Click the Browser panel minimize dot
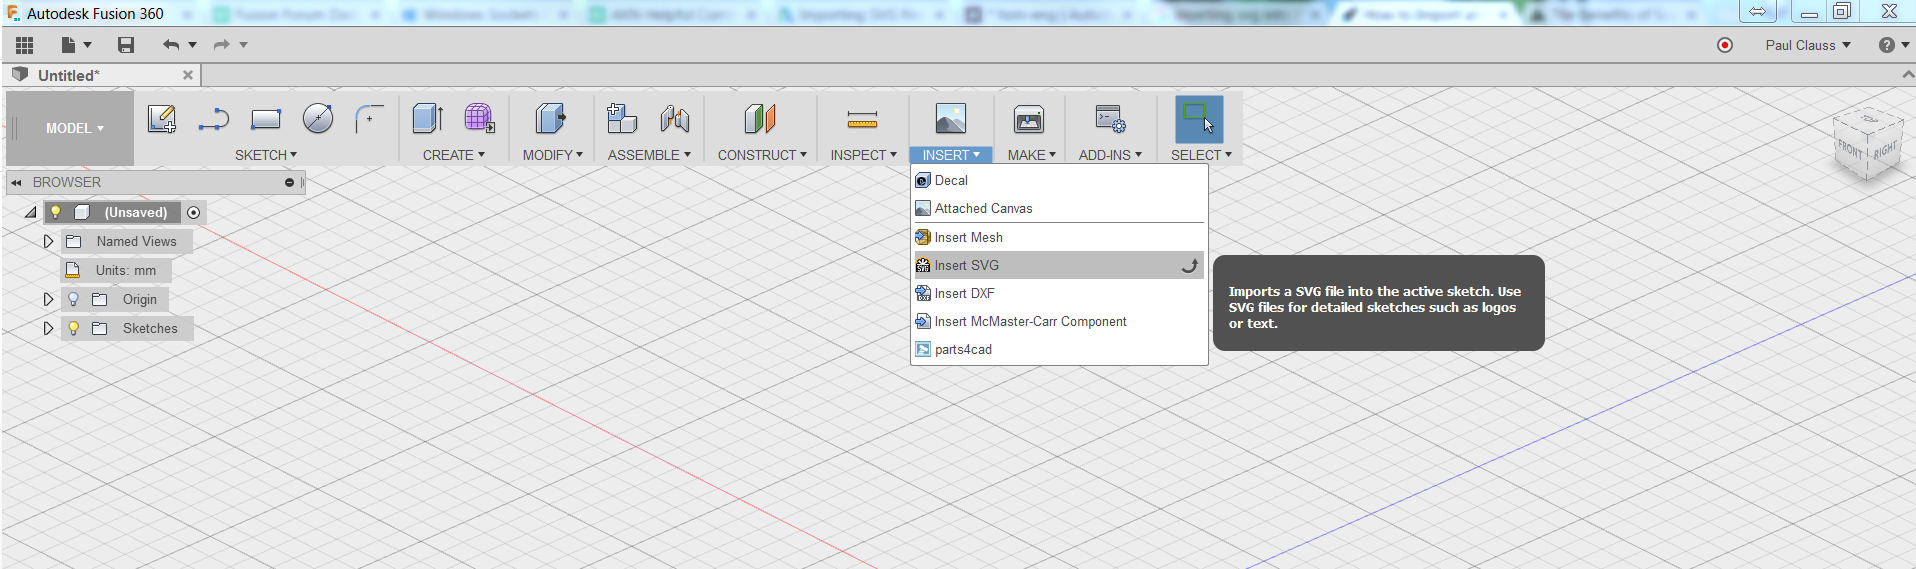 [x=289, y=182]
